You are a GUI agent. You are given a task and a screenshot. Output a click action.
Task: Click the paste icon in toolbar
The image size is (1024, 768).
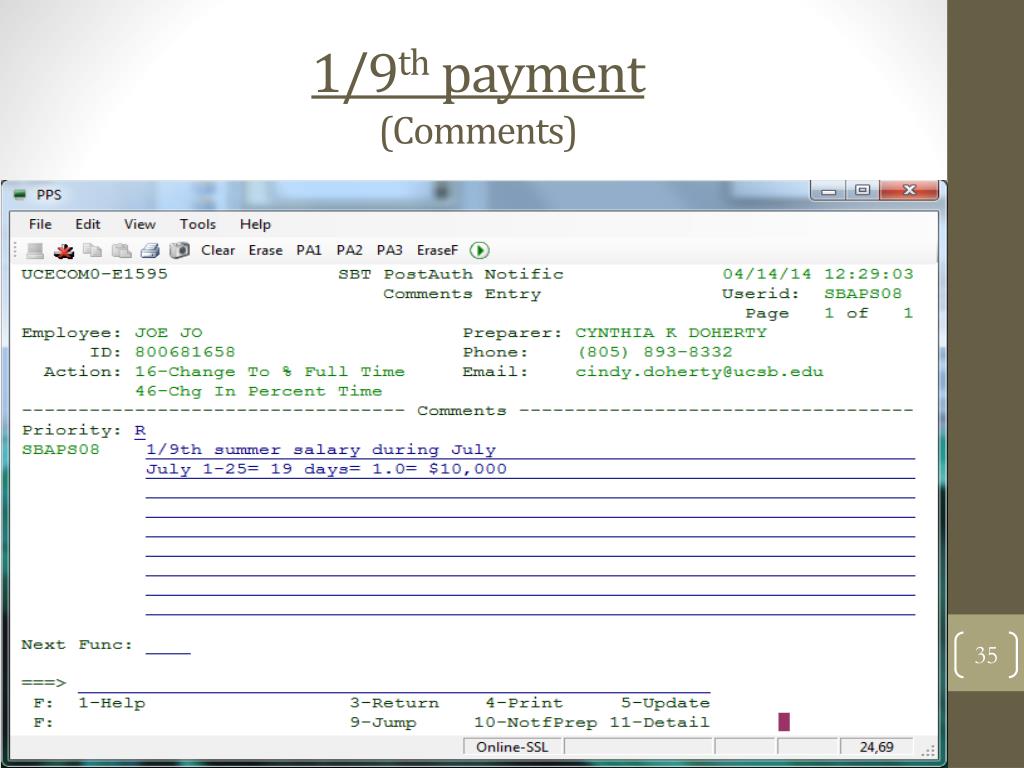click(121, 250)
